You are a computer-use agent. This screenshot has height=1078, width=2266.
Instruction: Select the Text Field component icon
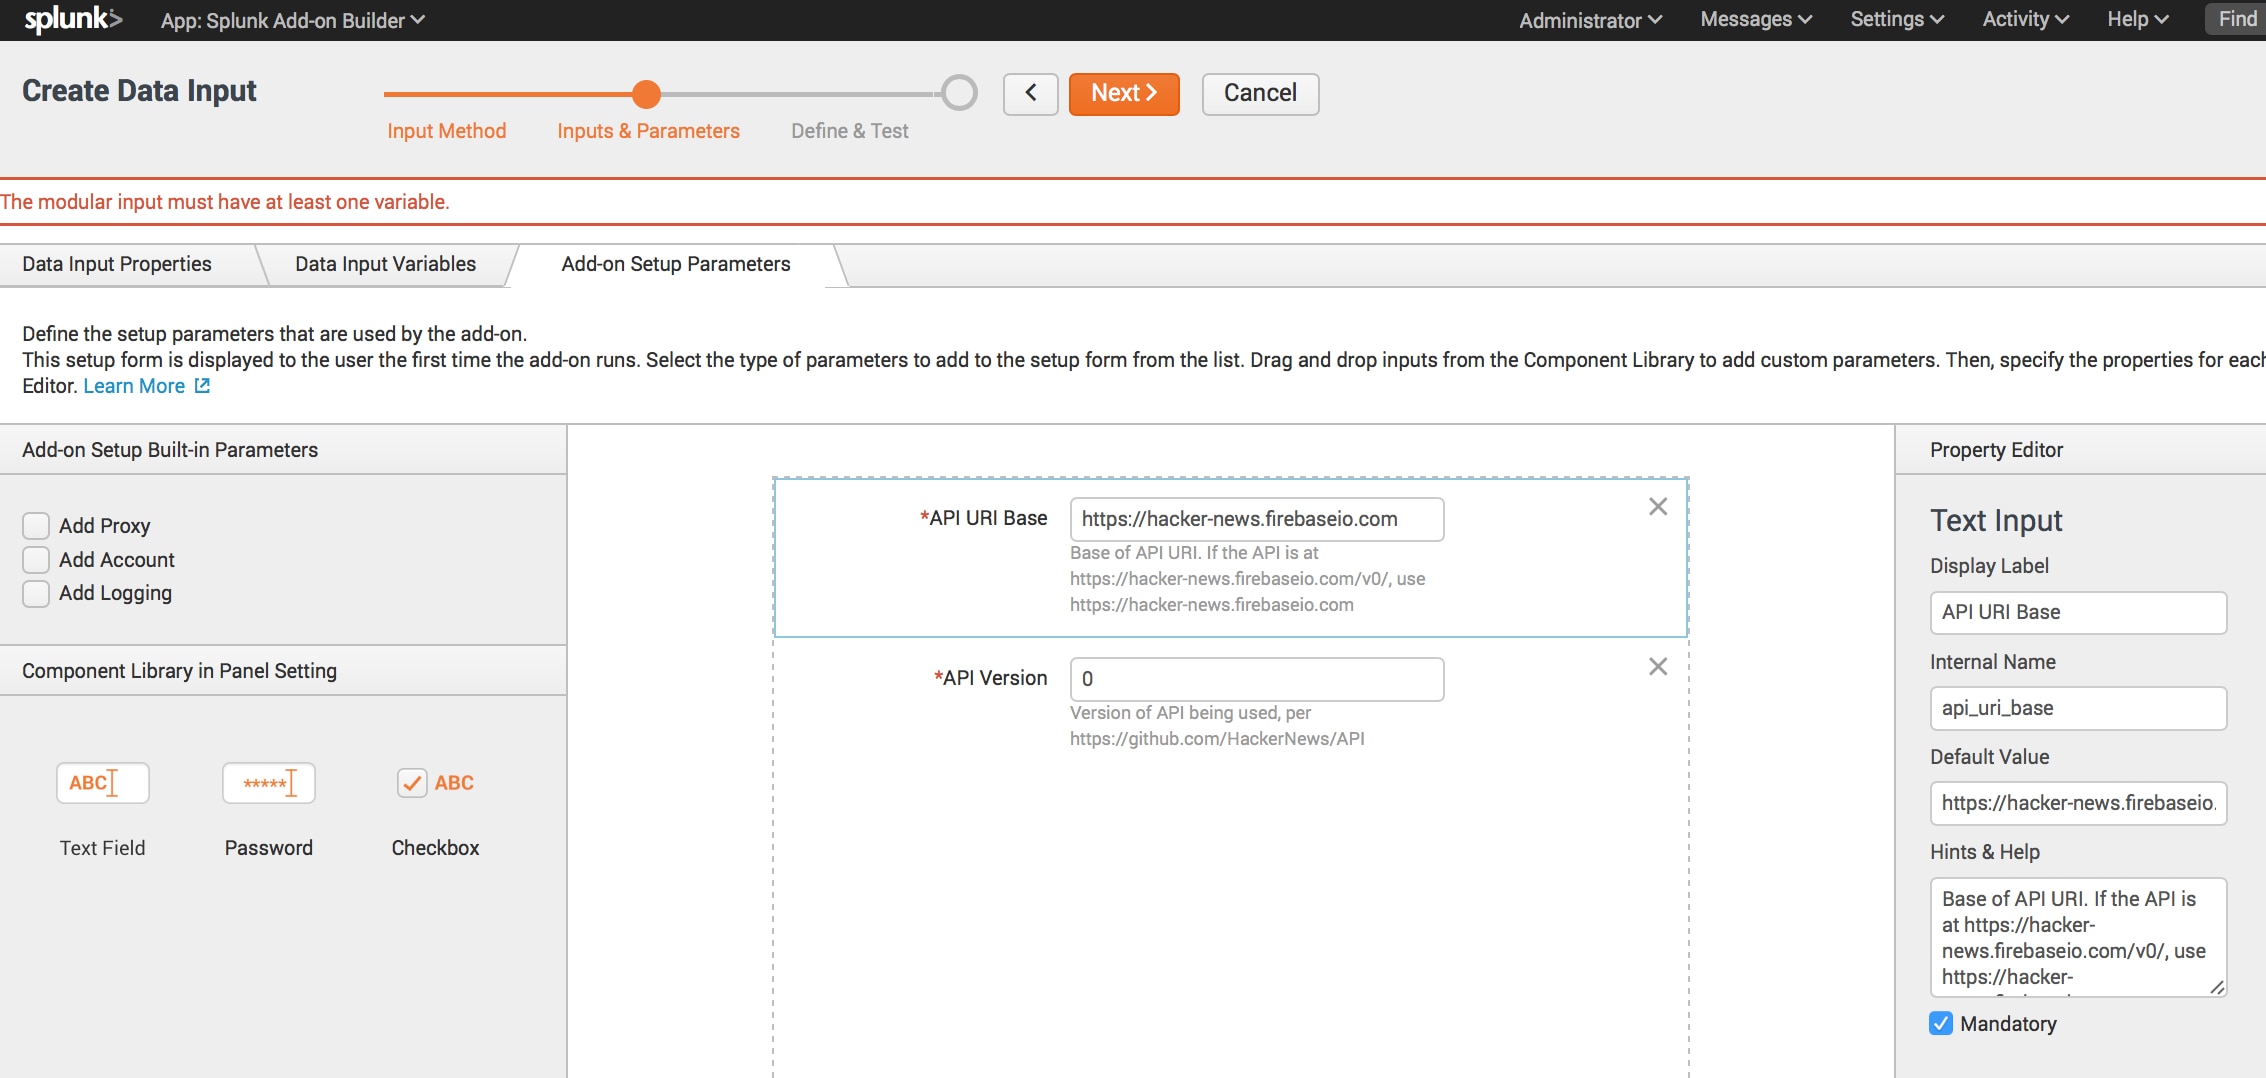pyautogui.click(x=102, y=783)
